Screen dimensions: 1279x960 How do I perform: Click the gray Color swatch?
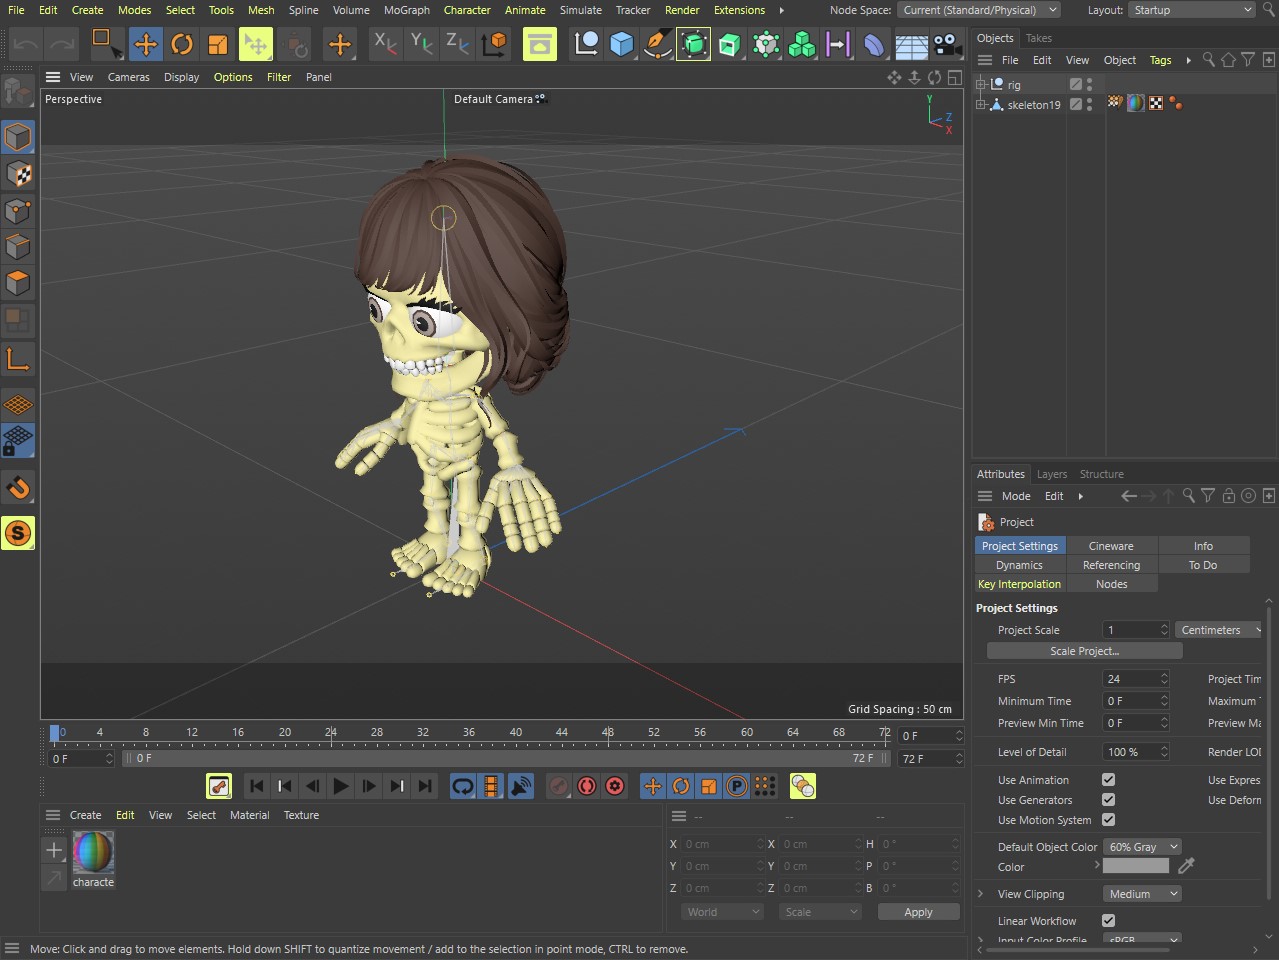pyautogui.click(x=1135, y=867)
